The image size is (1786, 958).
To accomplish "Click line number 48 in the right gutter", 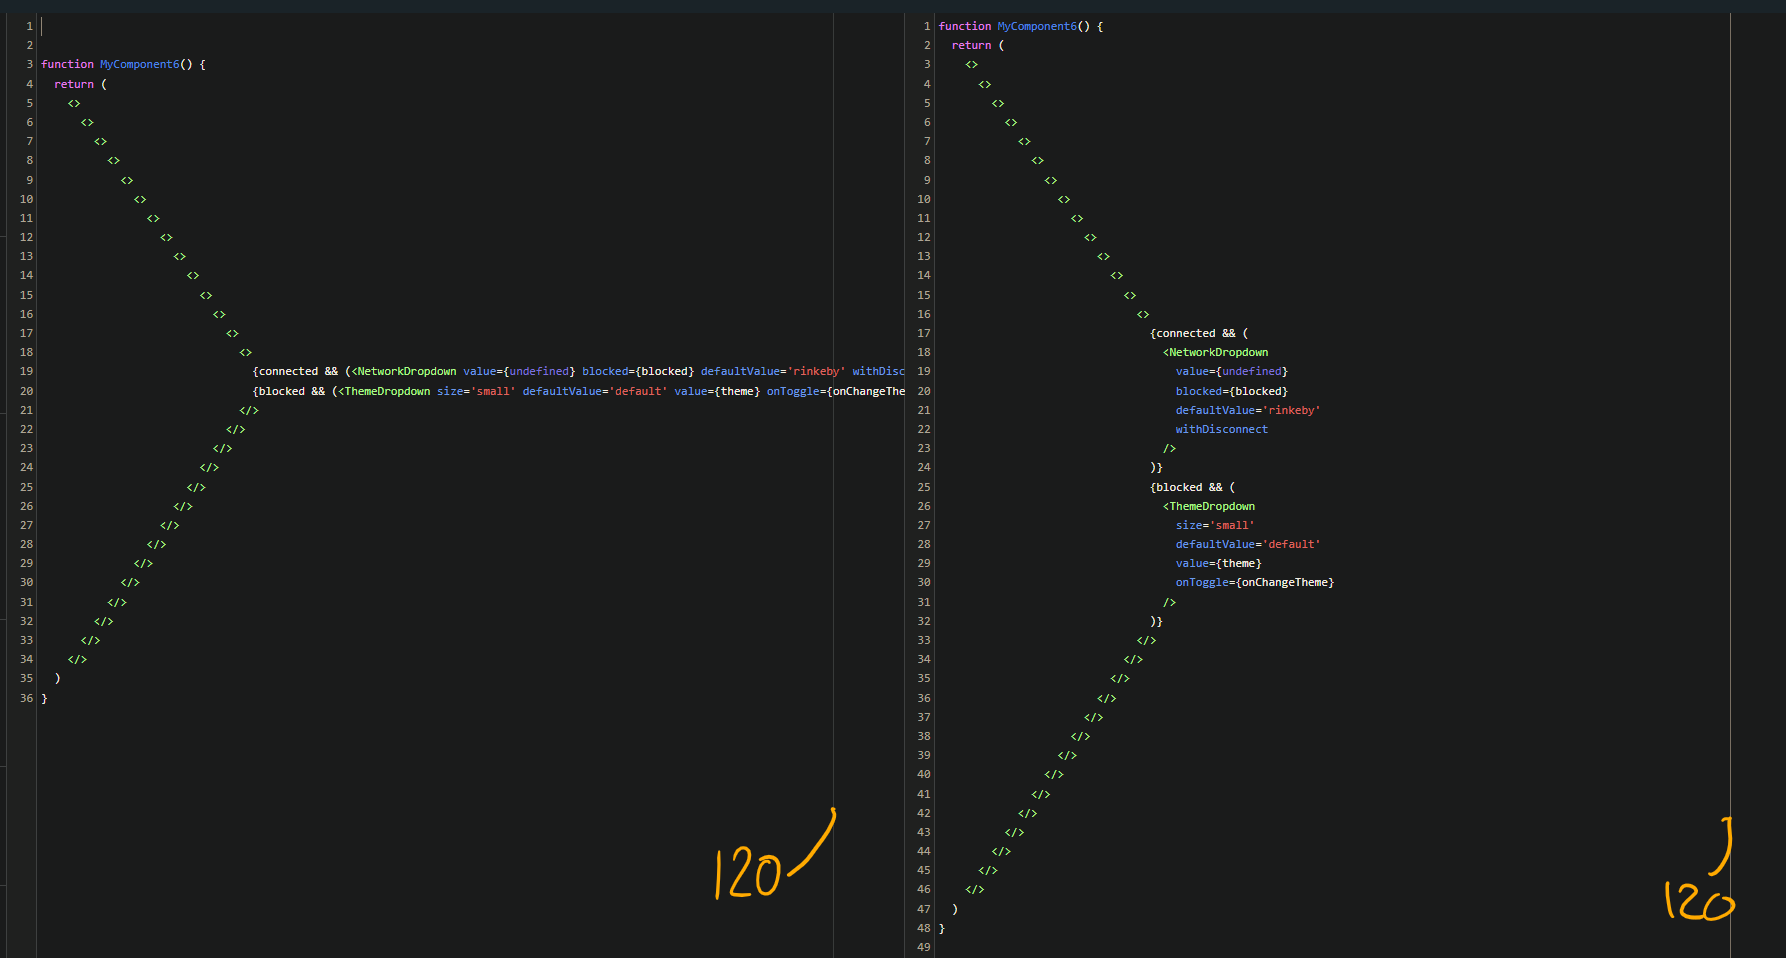I will [x=923, y=928].
